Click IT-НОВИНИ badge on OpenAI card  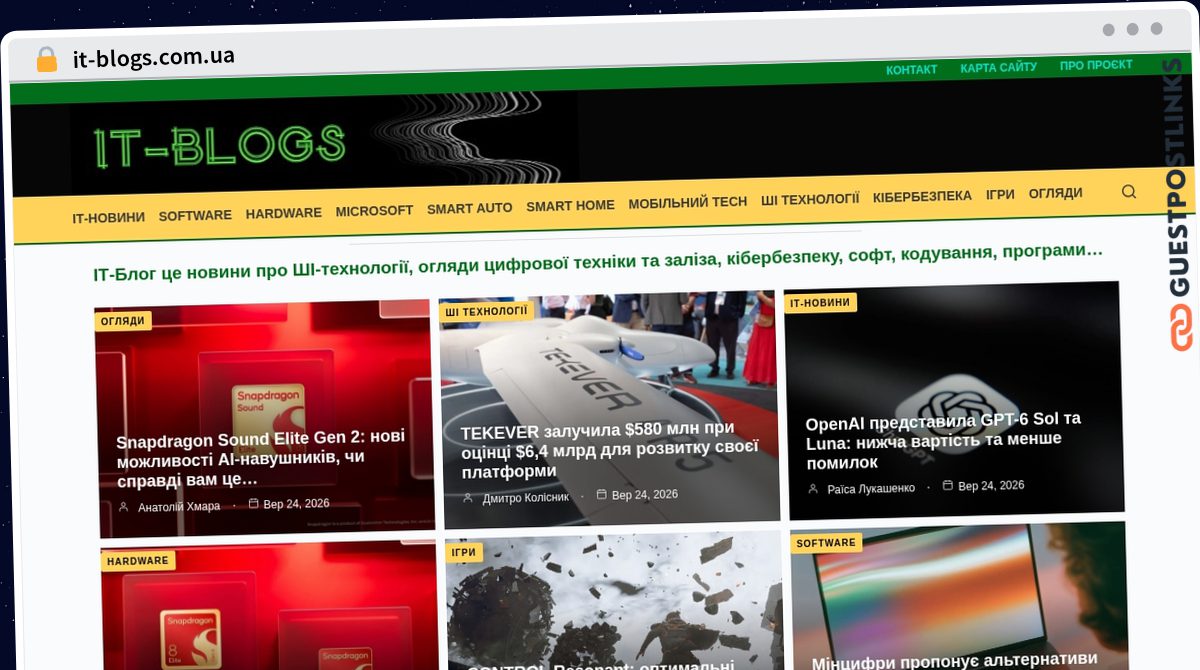pyautogui.click(x=820, y=303)
